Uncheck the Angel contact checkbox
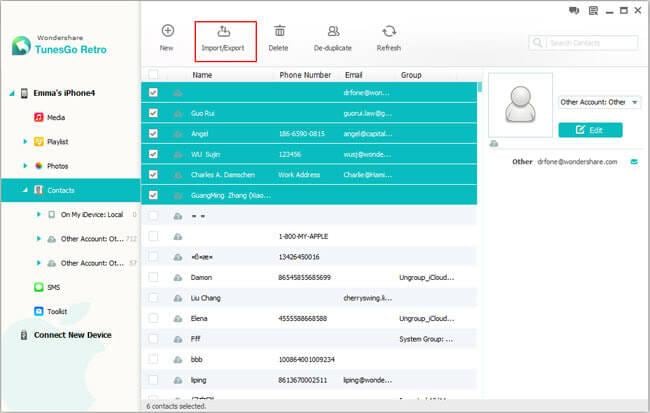The height and width of the screenshot is (413, 650). pyautogui.click(x=153, y=134)
